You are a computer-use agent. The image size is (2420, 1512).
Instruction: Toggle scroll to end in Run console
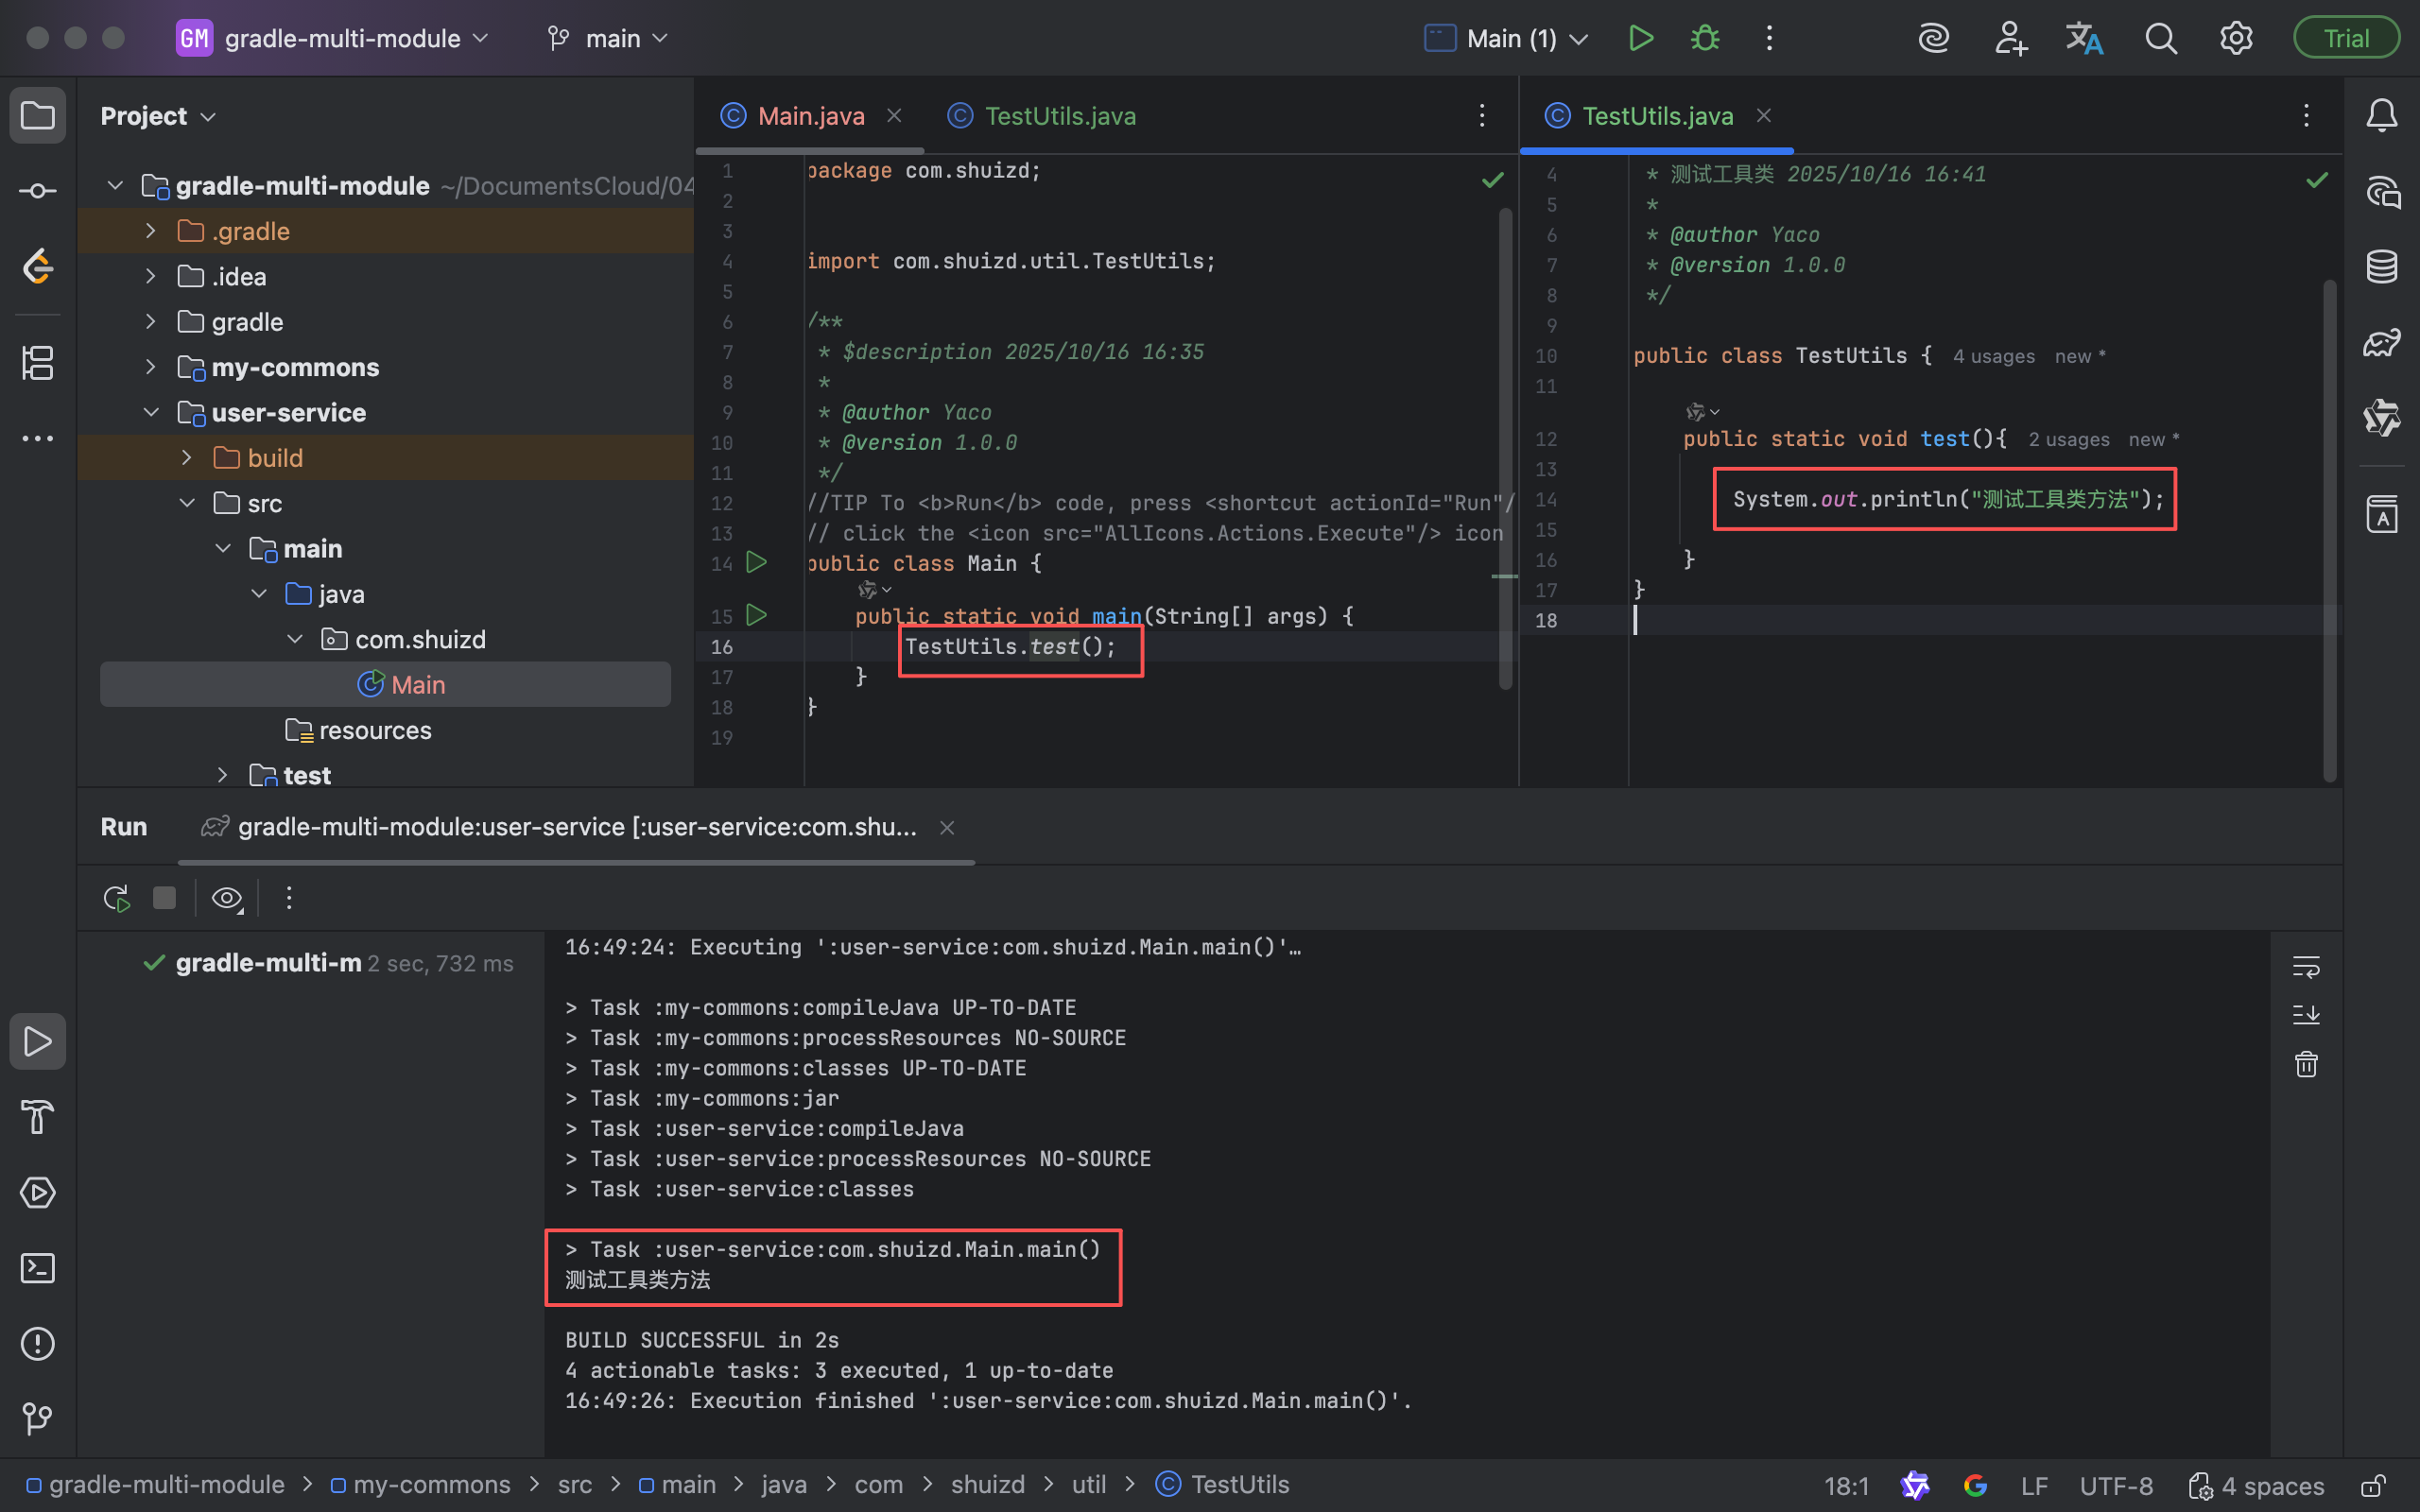[2306, 1015]
